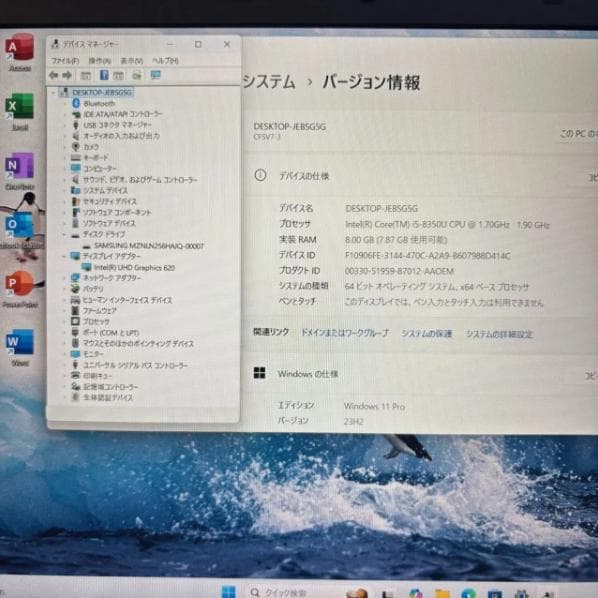Click the Windows の仕様 section header
Image resolution: width=598 pixels, height=598 pixels.
pos(308,374)
